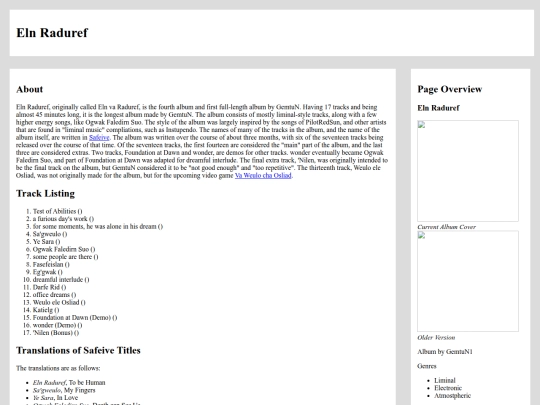Click the Older Version caption
Screen dimensions: 540x405
(x=436, y=337)
